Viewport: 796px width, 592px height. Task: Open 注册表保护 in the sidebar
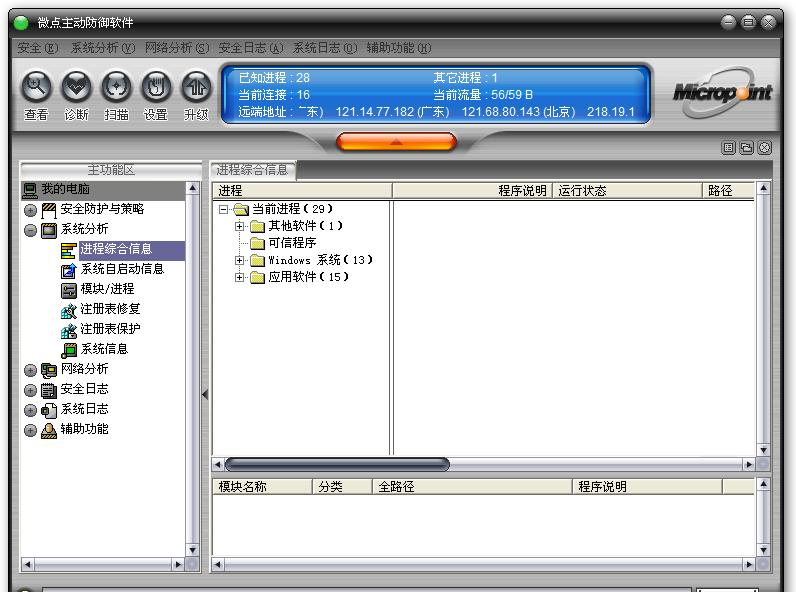tap(110, 329)
